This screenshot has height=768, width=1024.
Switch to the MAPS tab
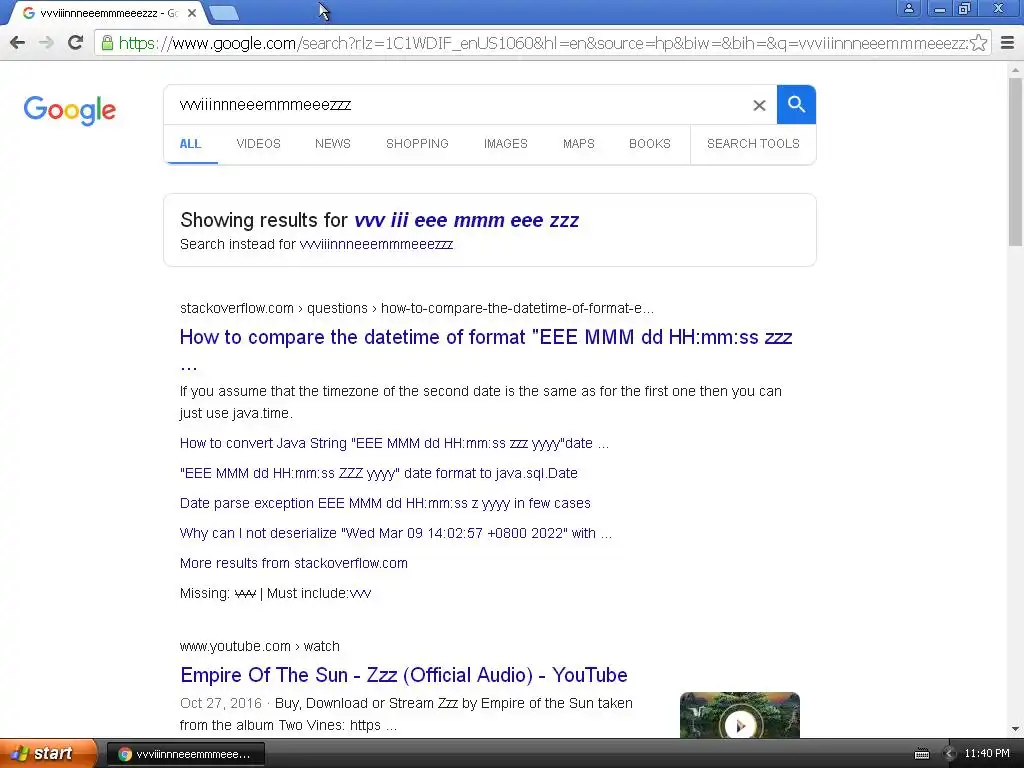[x=579, y=144]
